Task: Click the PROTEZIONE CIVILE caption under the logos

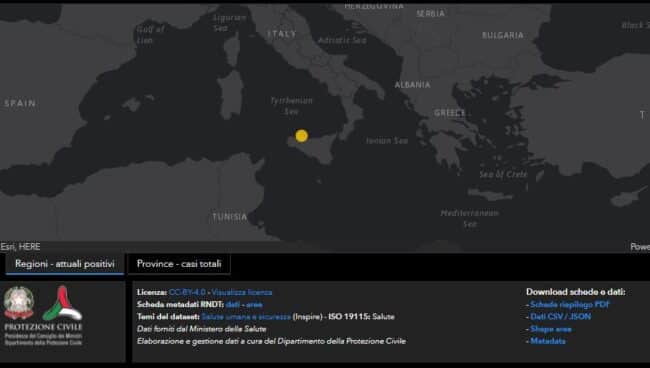Action: pos(44,327)
